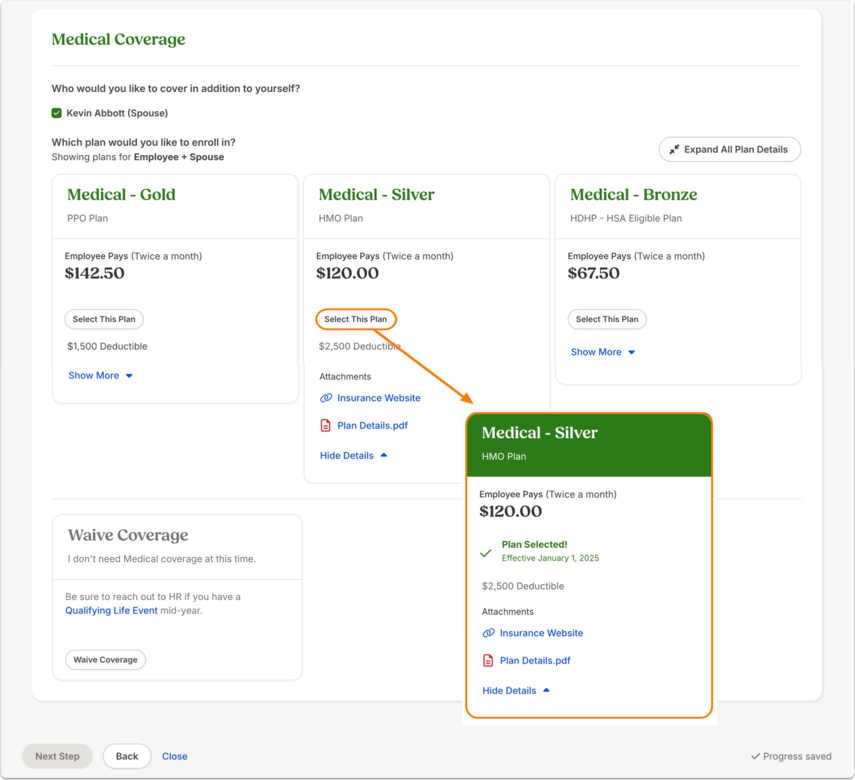This screenshot has width=855, height=780.
Task: Click the $1,500 Deductible text
Action: (x=107, y=346)
